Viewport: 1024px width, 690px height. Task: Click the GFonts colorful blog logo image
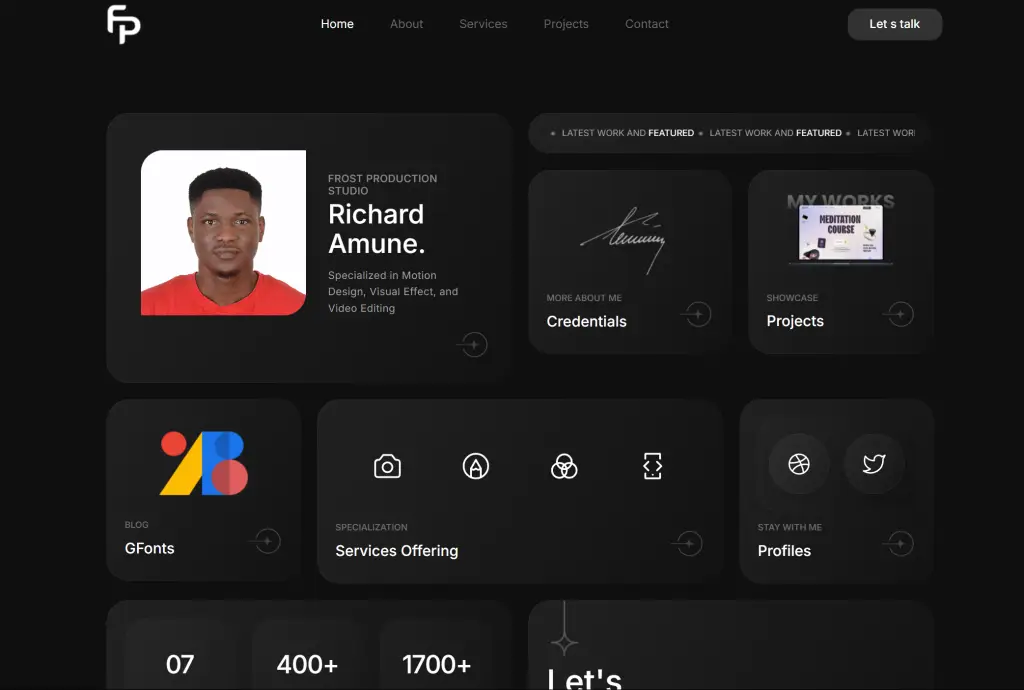click(x=204, y=463)
